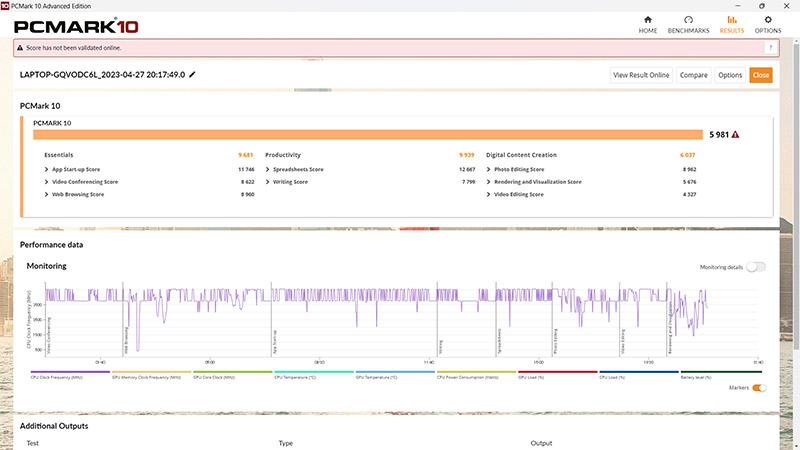Click the Additional Outputs heading
This screenshot has height=450, width=800.
point(54,426)
